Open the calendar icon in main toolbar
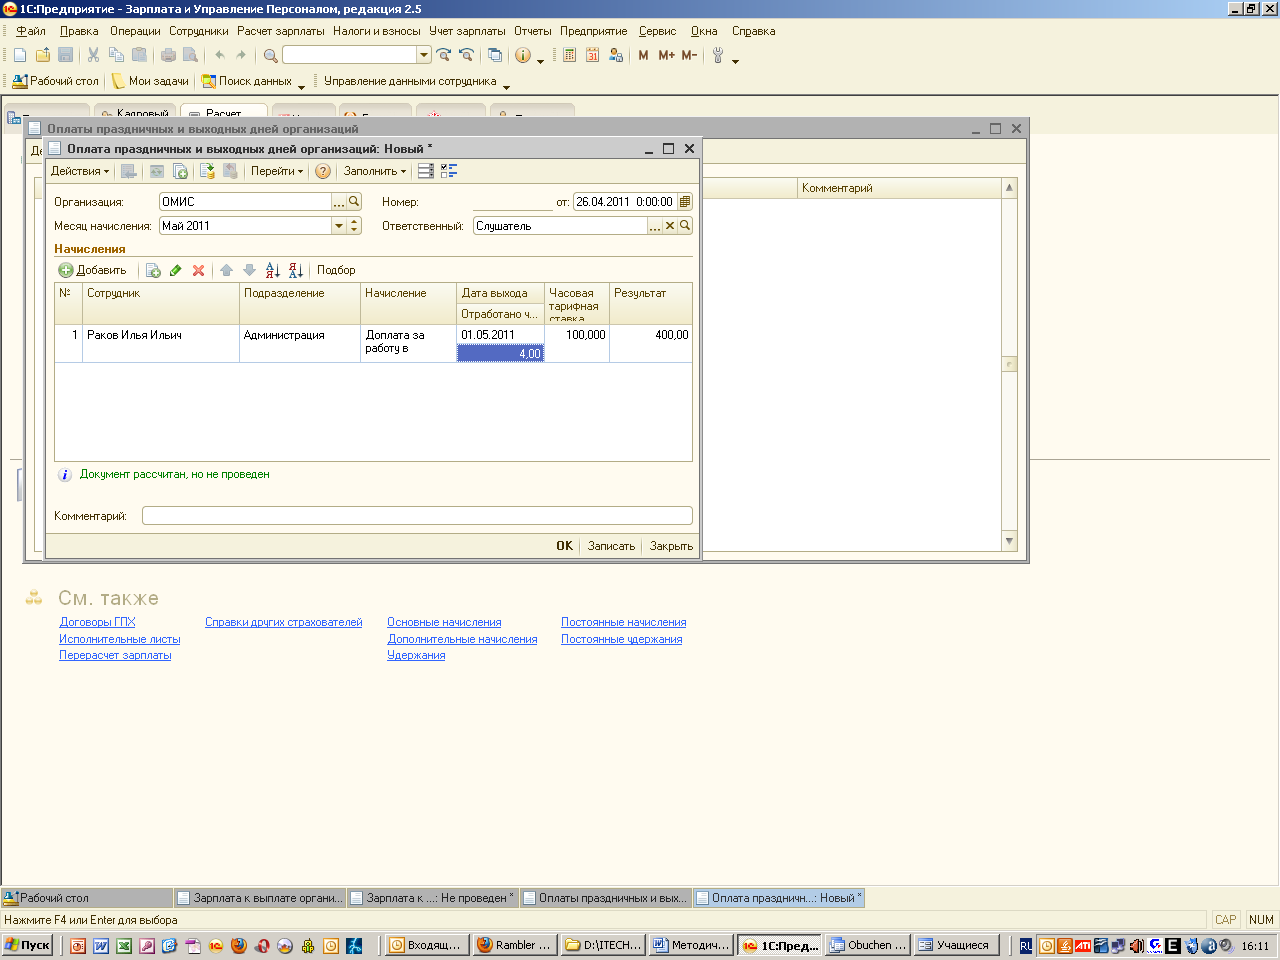1280x960 pixels. (592, 55)
